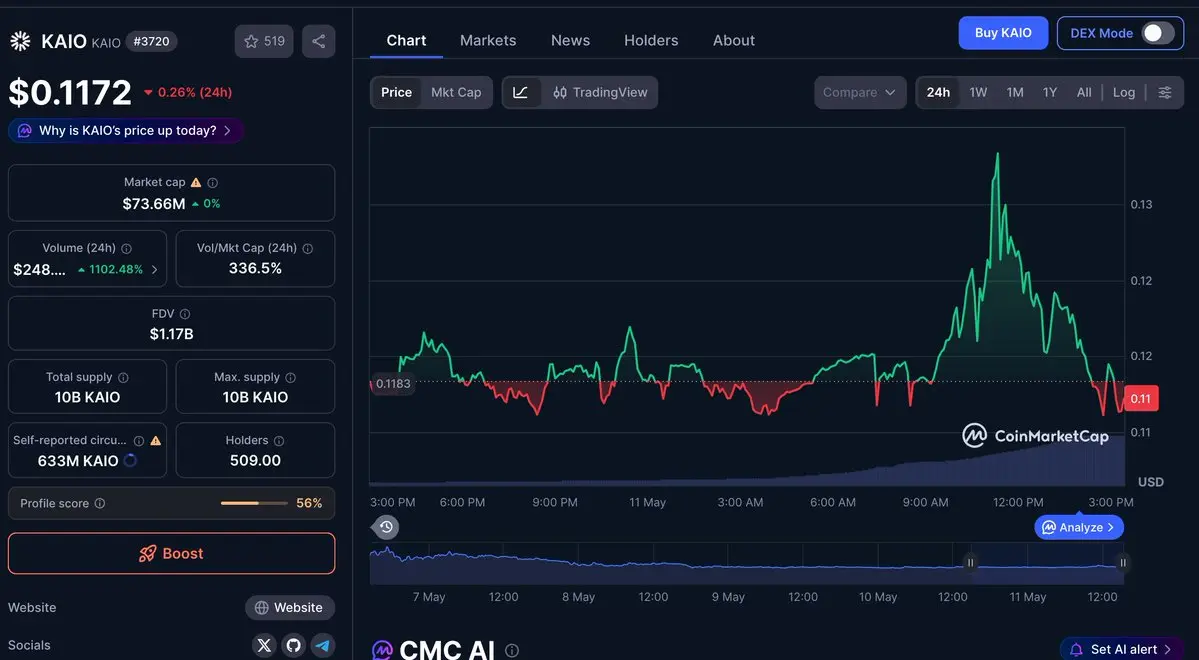
Task: Toggle the DEX Mode switch
Action: click(1158, 33)
